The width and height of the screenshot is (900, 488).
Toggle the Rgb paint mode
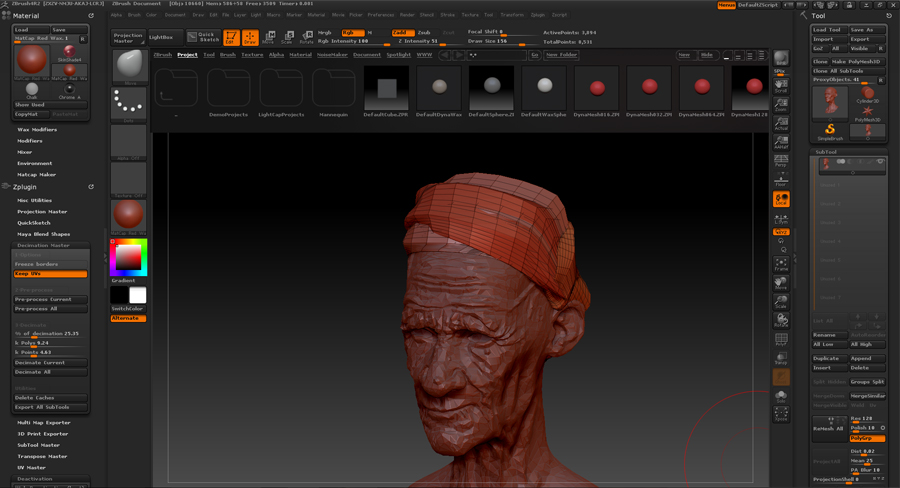(352, 33)
